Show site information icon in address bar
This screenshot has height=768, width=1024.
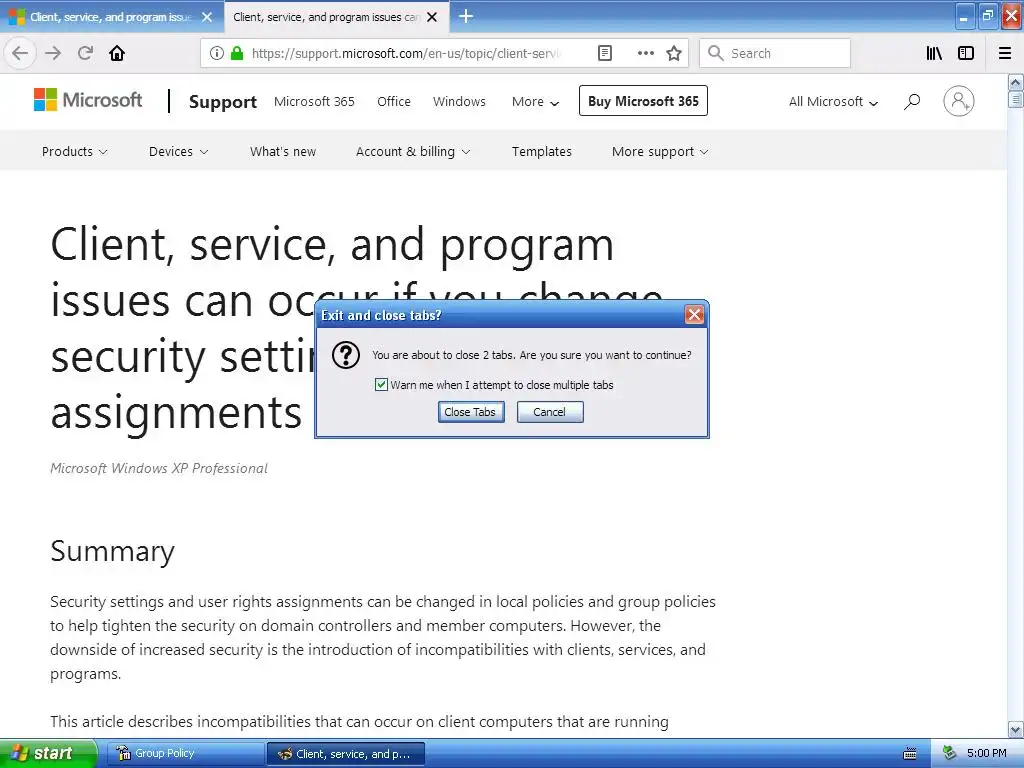coord(217,53)
